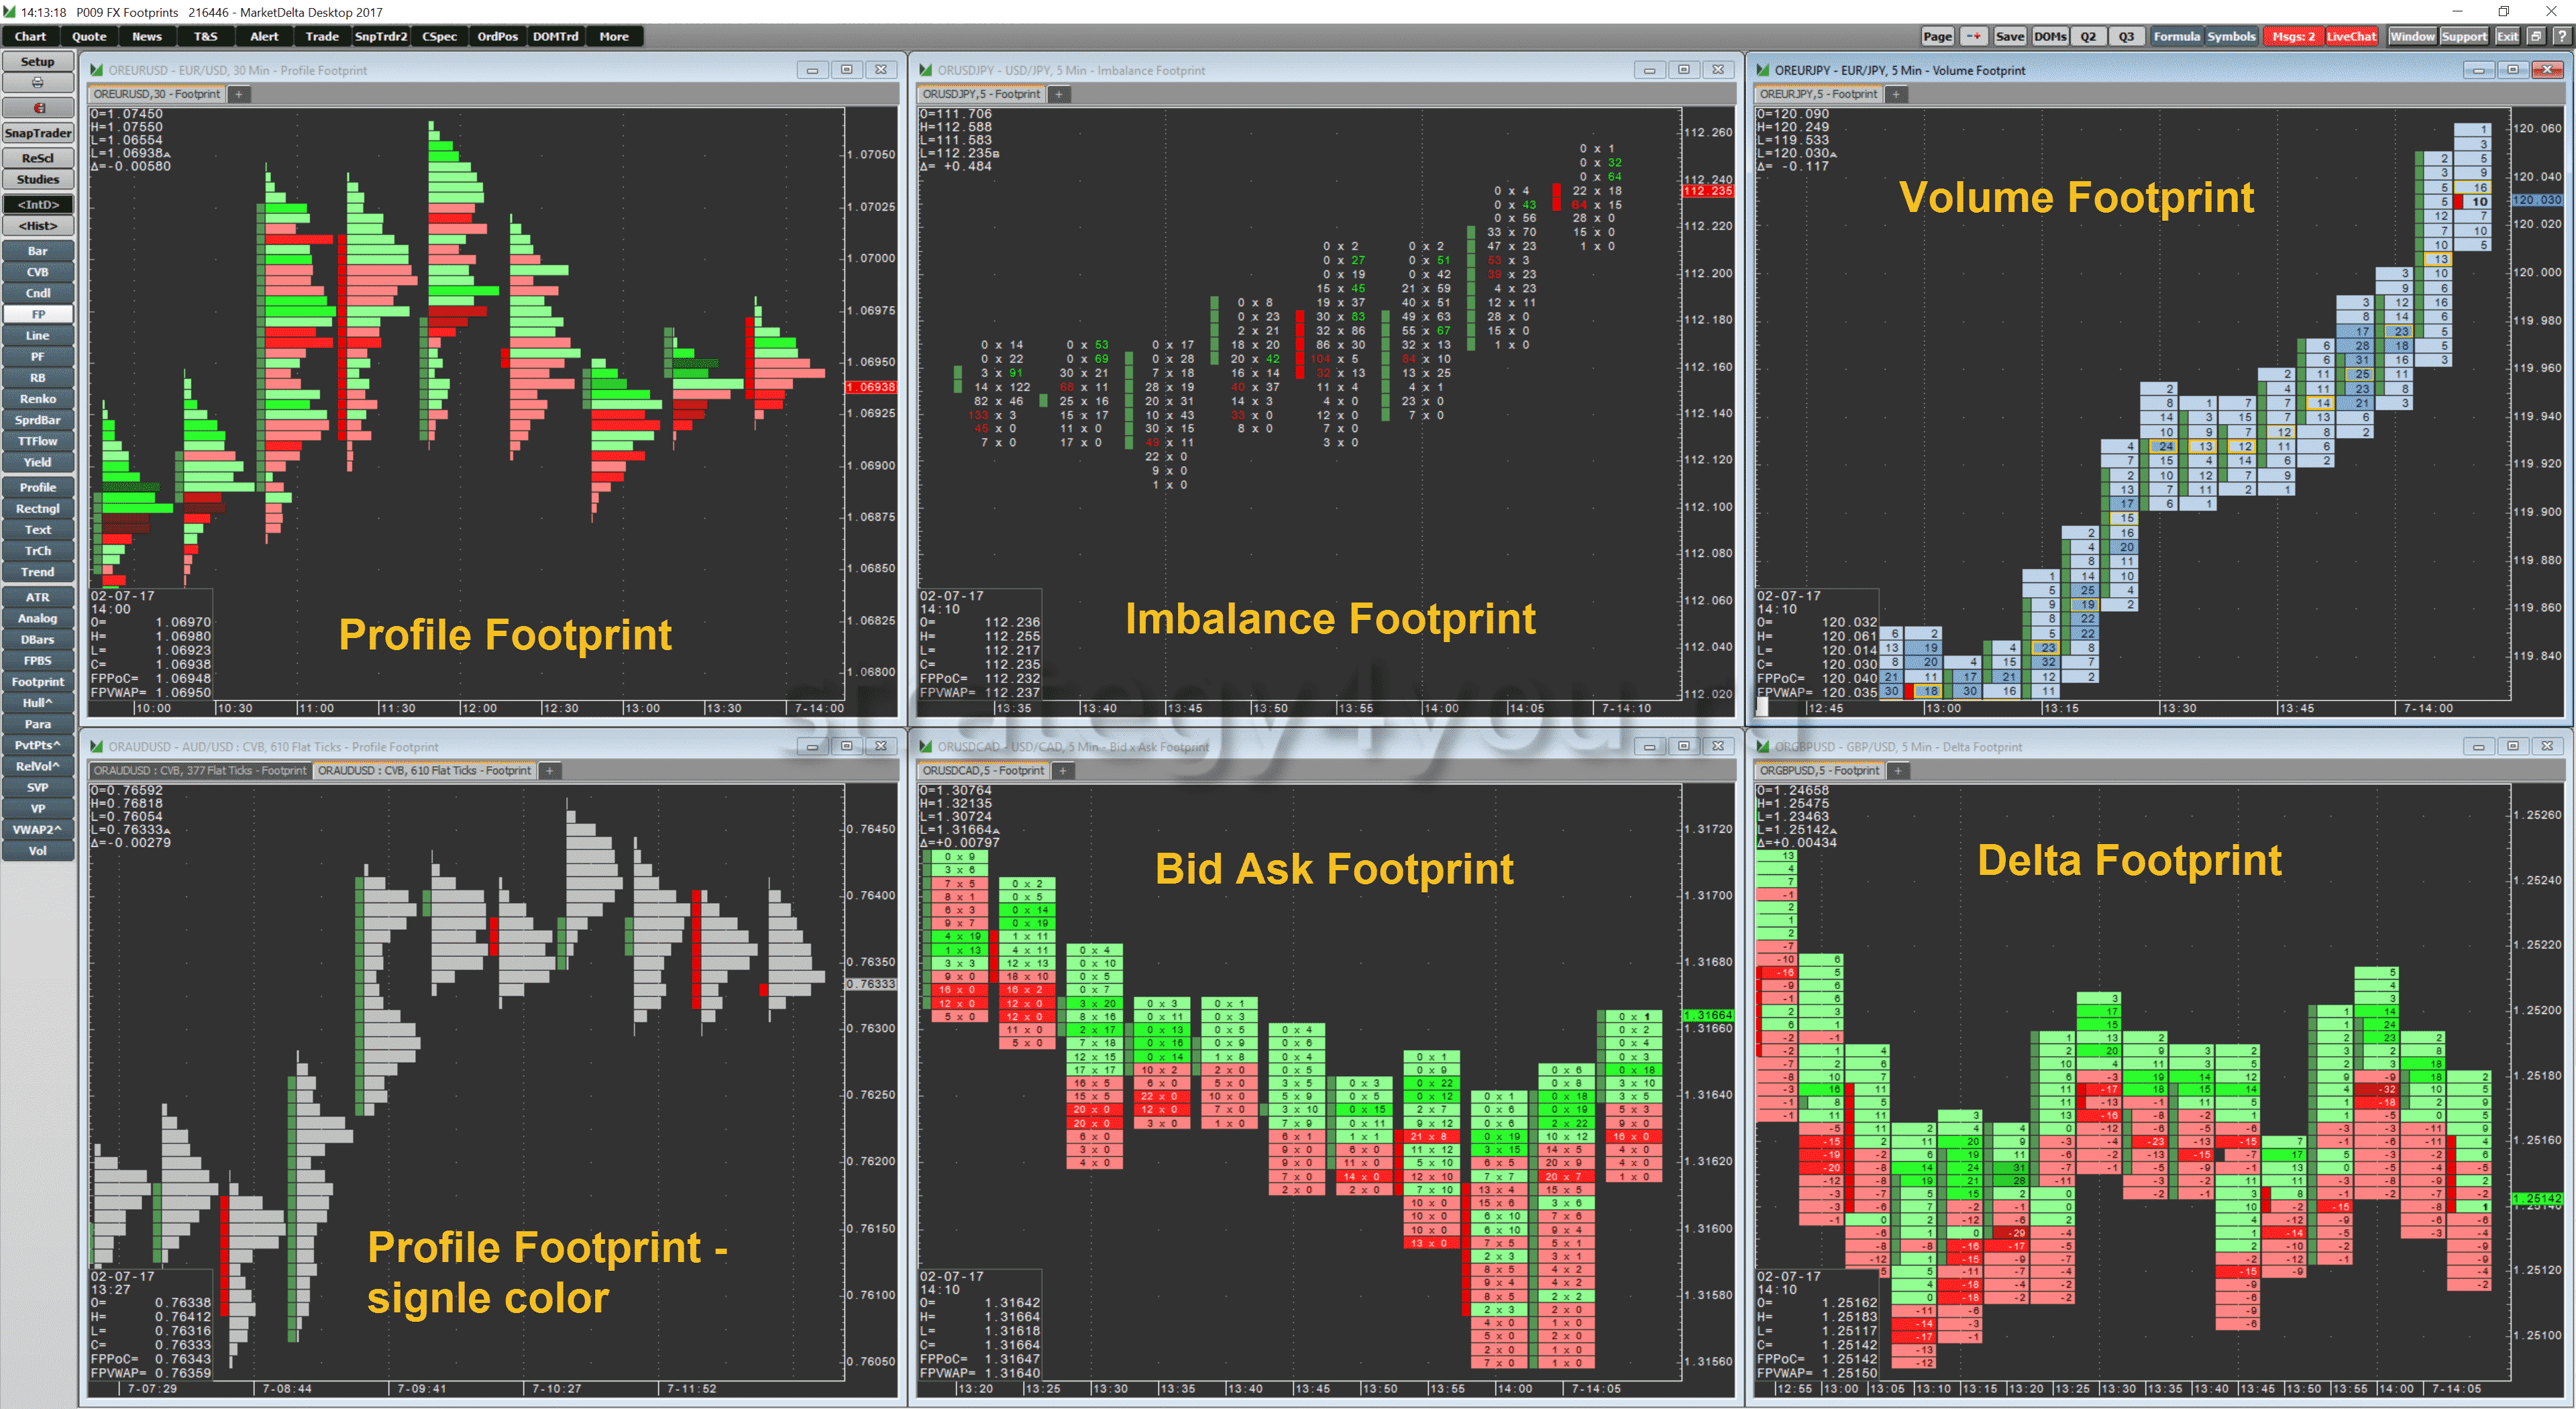Click price label 1.06938 on EURUSD axis
This screenshot has height=1409, width=2576.
pyautogui.click(x=871, y=387)
